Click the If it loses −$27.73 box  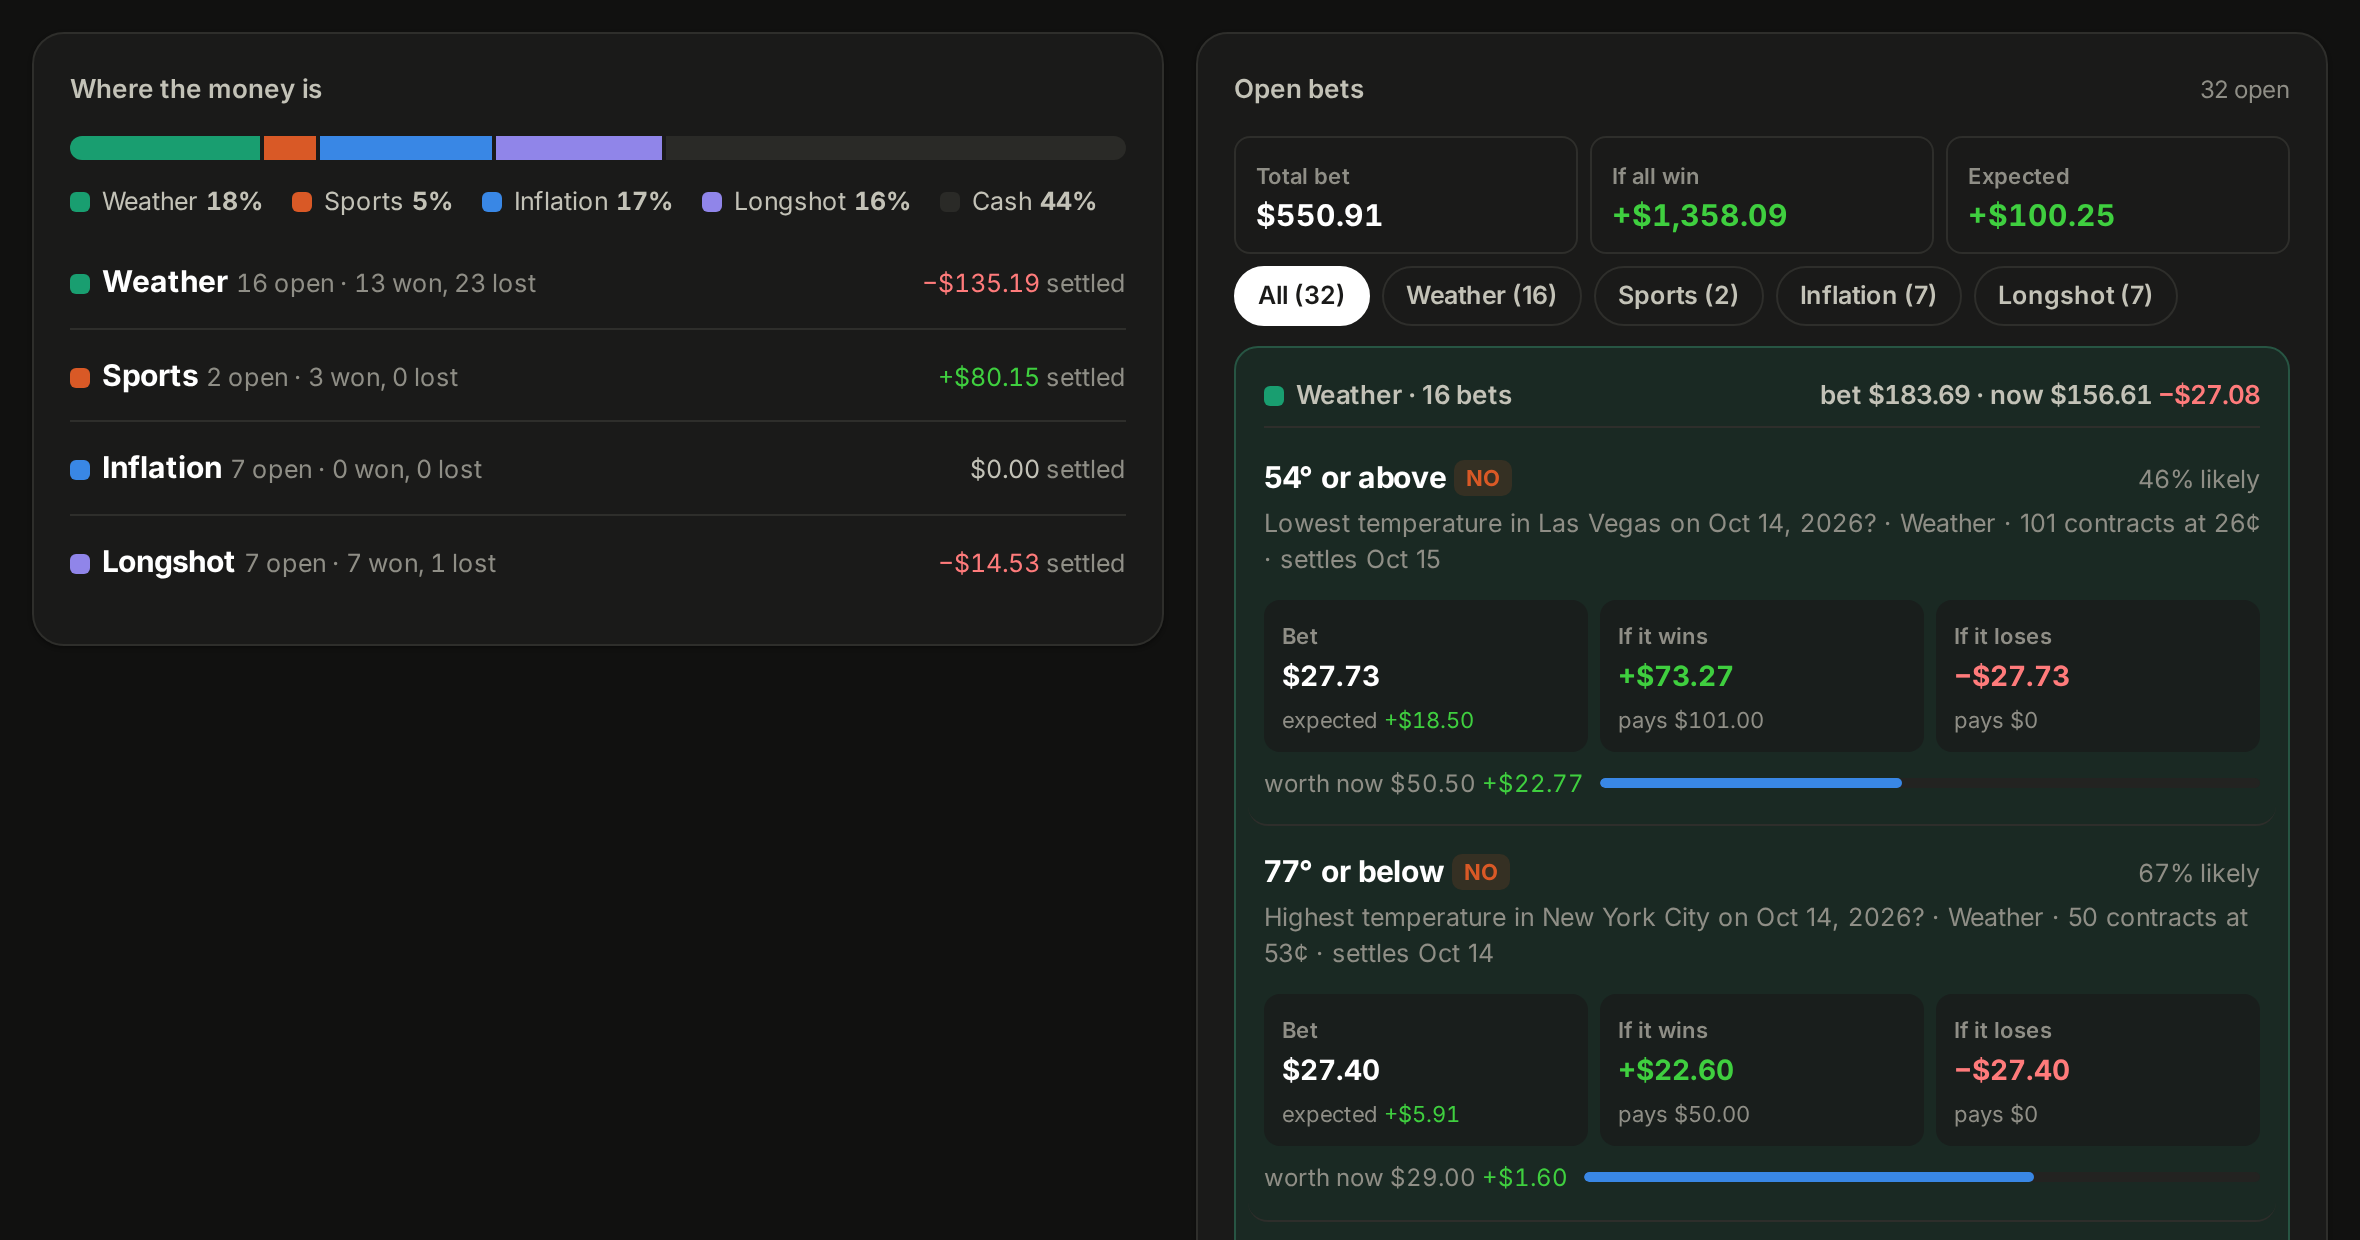tap(2097, 676)
